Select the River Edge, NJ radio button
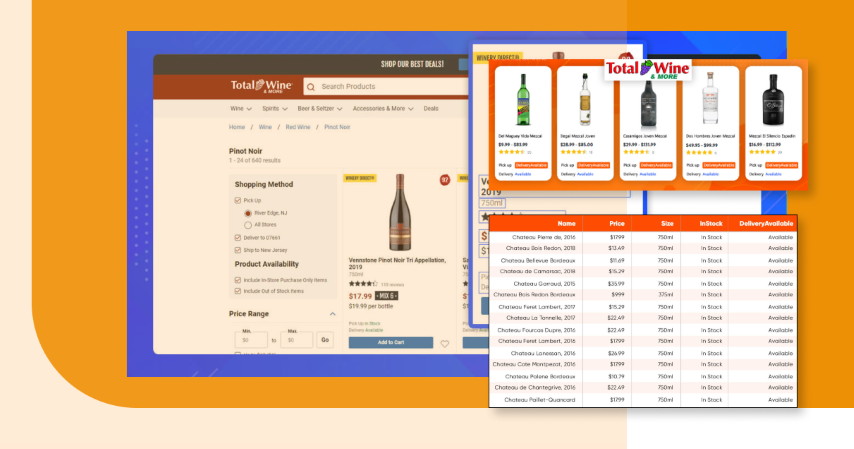This screenshot has width=854, height=449. coord(248,213)
